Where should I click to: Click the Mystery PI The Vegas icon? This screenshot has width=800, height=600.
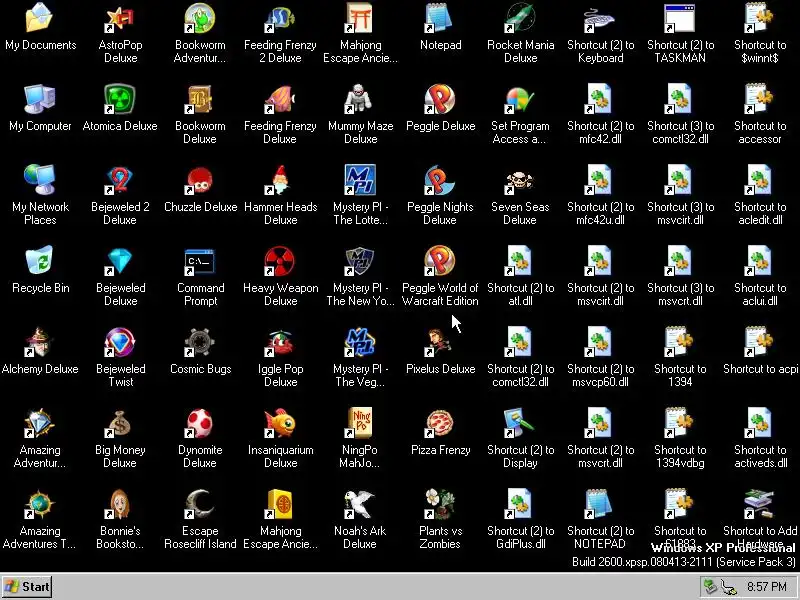click(x=360, y=342)
